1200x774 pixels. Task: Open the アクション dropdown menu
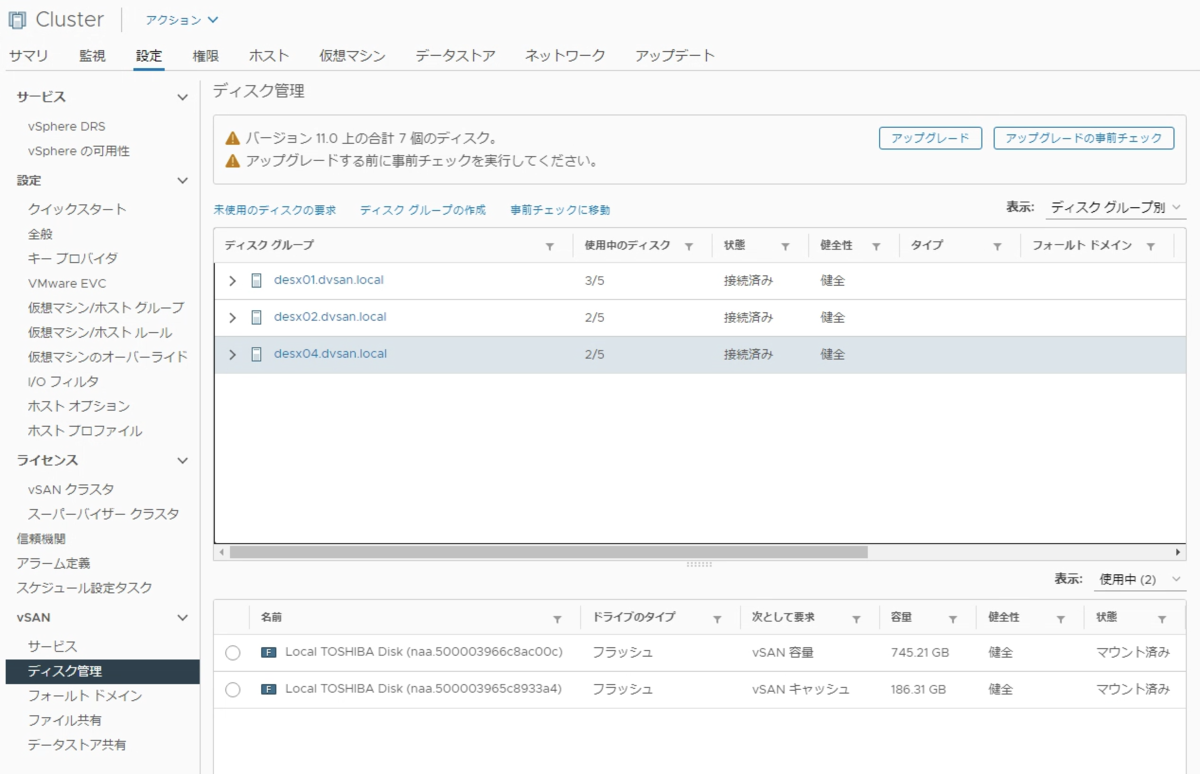182,20
